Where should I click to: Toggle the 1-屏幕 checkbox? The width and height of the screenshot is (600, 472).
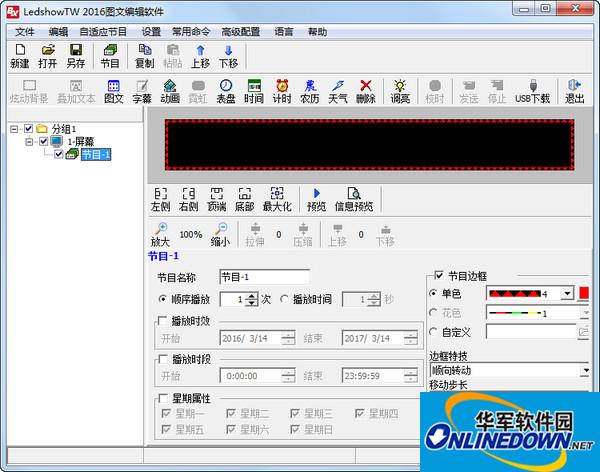coord(44,141)
